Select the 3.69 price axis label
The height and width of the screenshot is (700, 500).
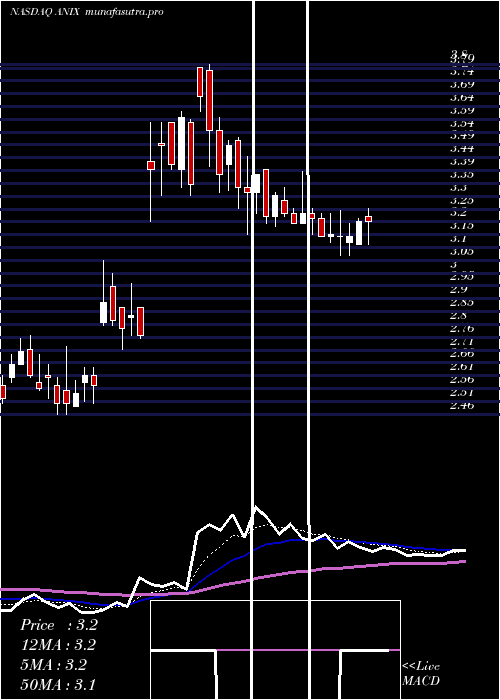(462, 84)
